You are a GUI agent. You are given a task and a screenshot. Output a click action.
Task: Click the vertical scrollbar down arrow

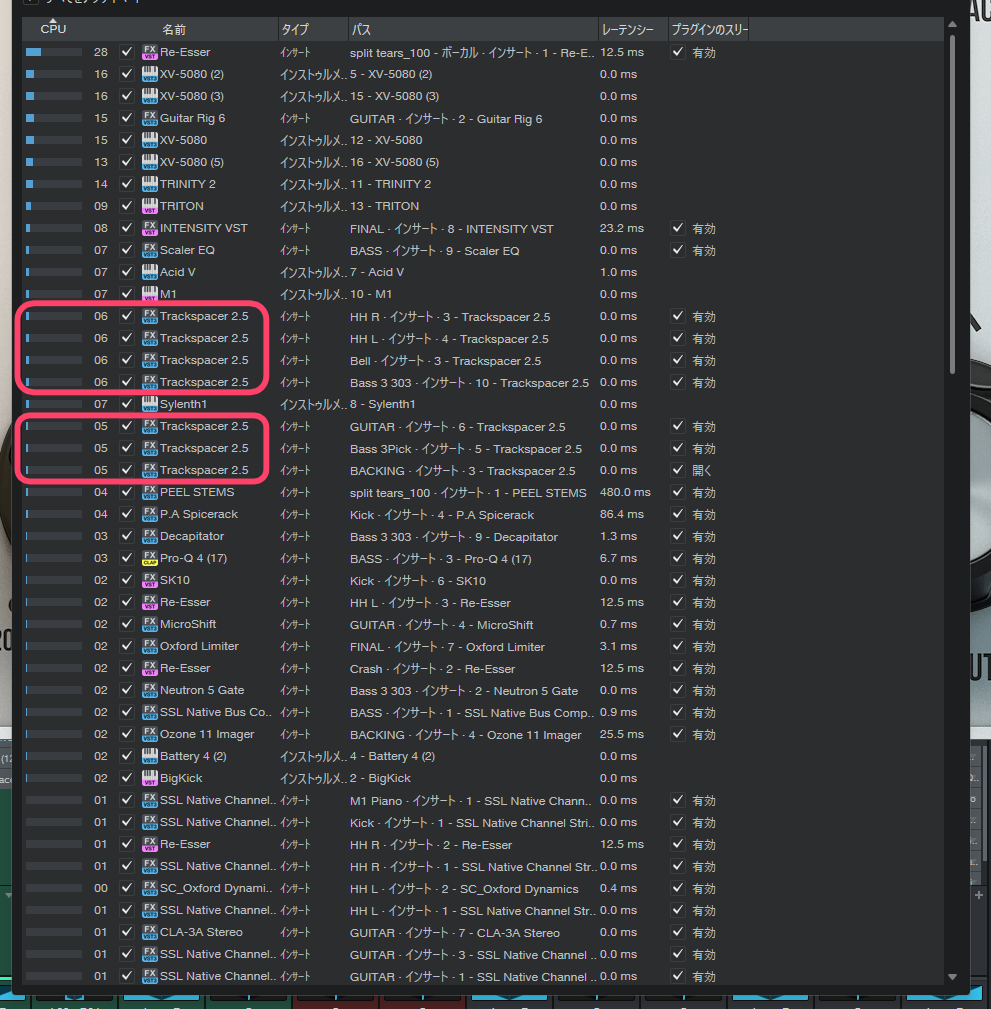(x=952, y=977)
